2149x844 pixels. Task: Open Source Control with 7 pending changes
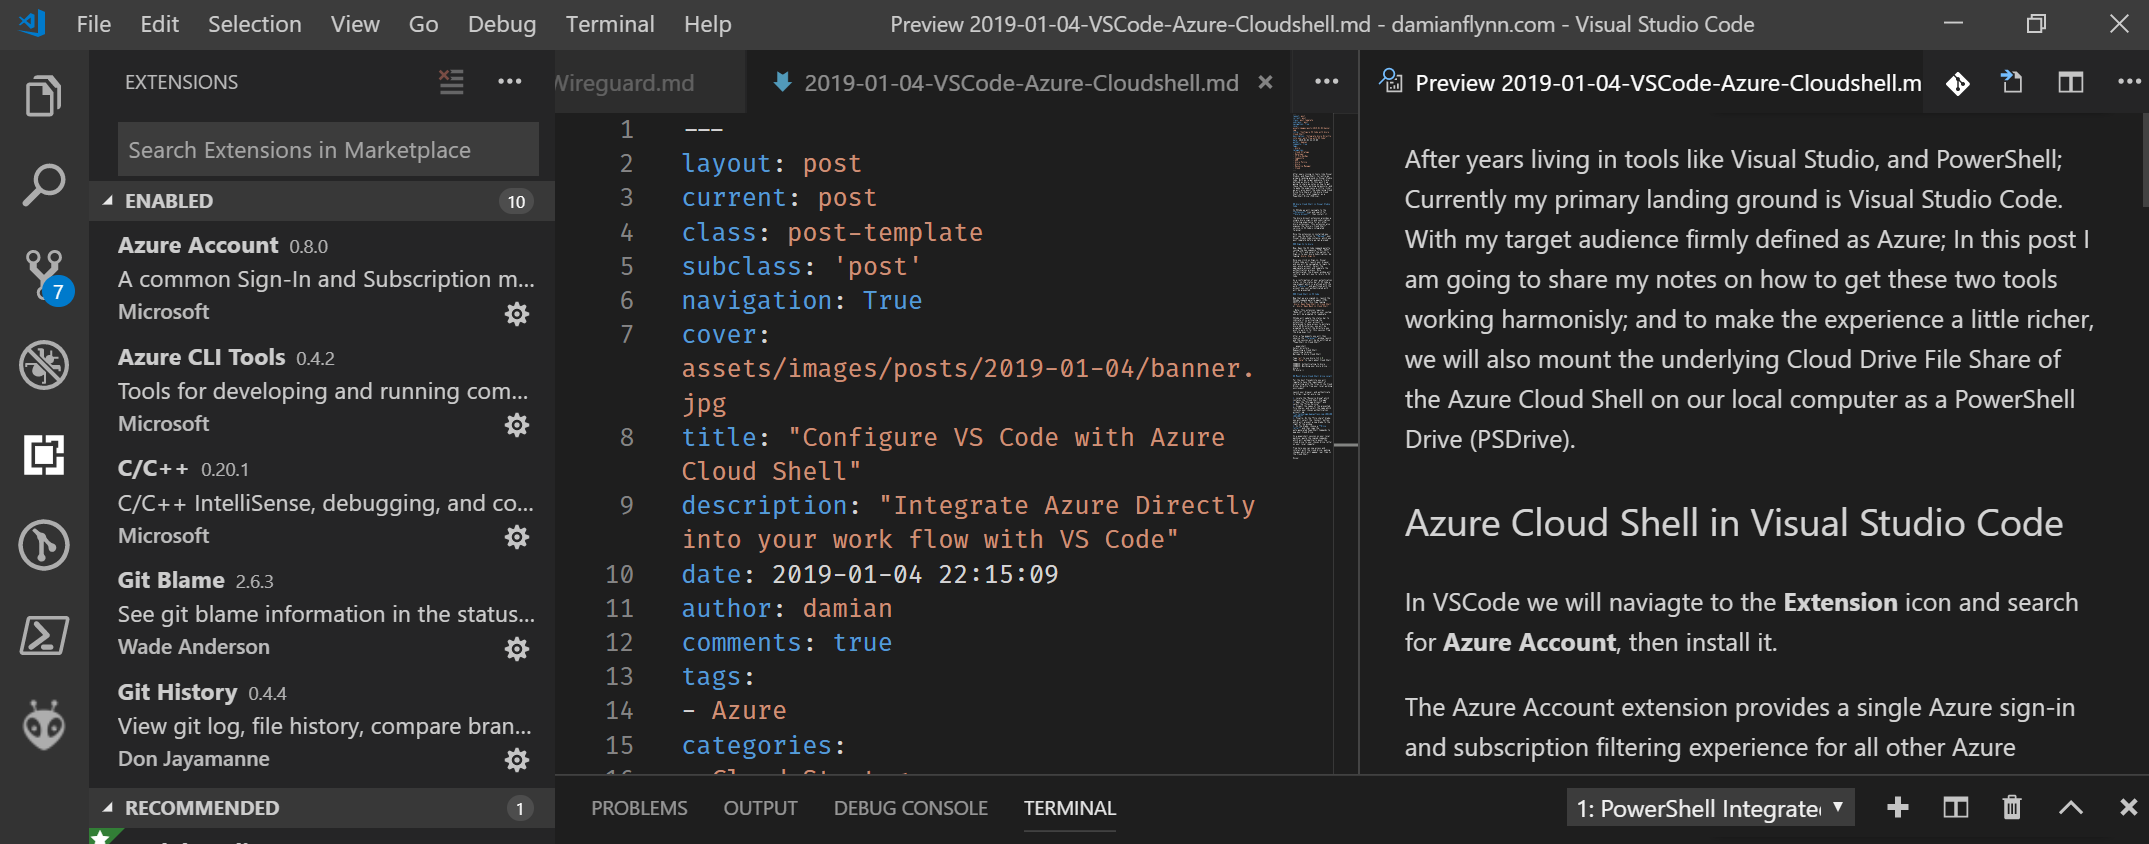pyautogui.click(x=46, y=276)
